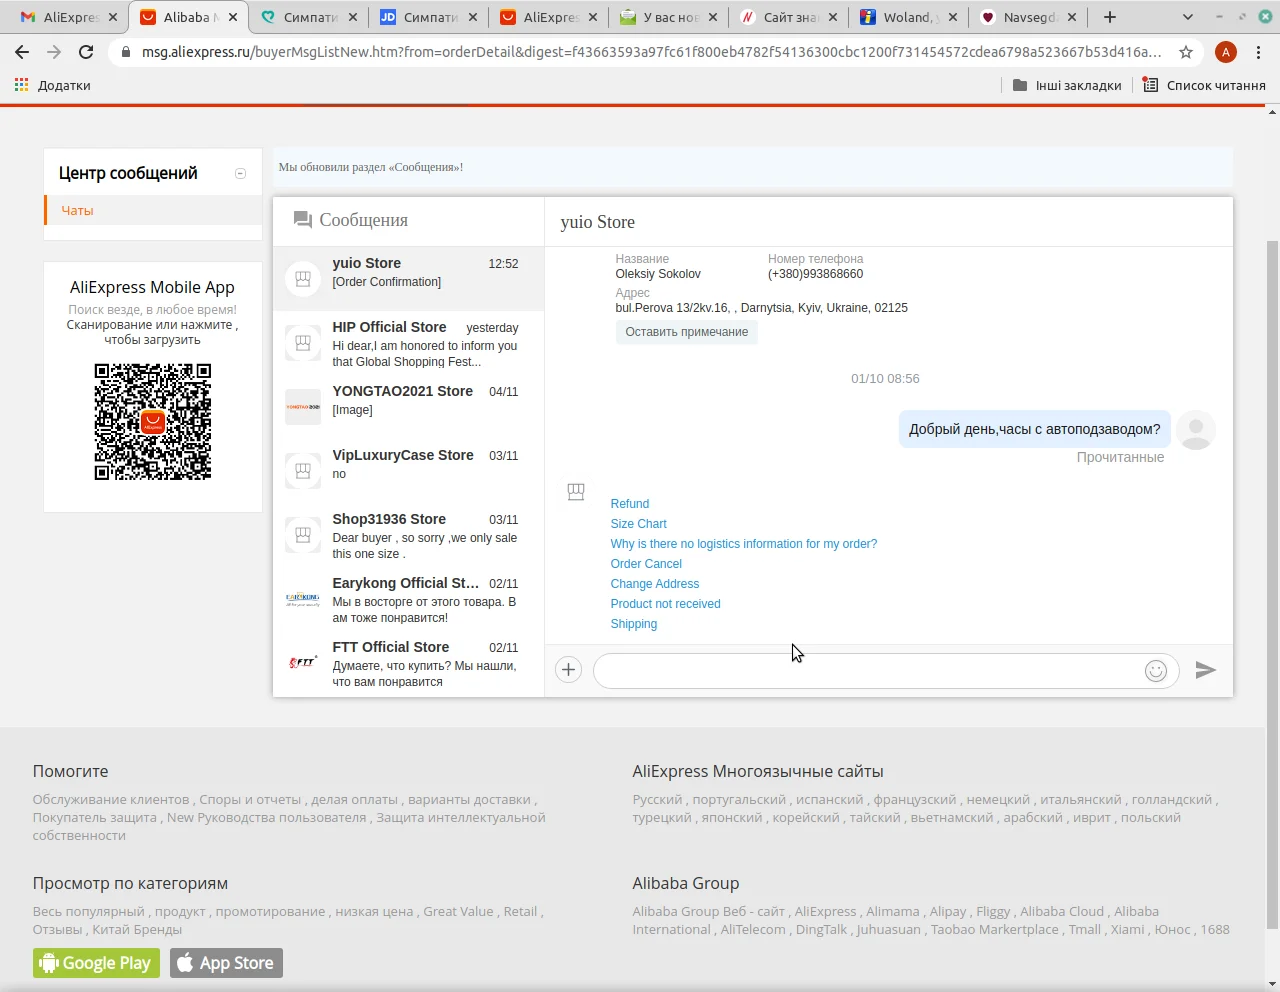1280x992 pixels.
Task: Click the user avatar next to sent message
Action: (x=1196, y=430)
